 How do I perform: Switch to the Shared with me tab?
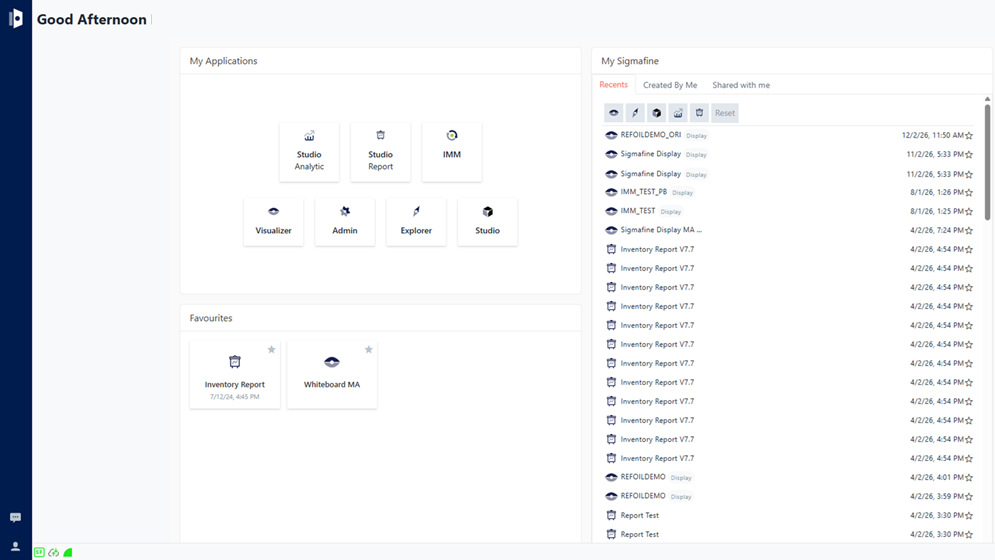tap(741, 85)
